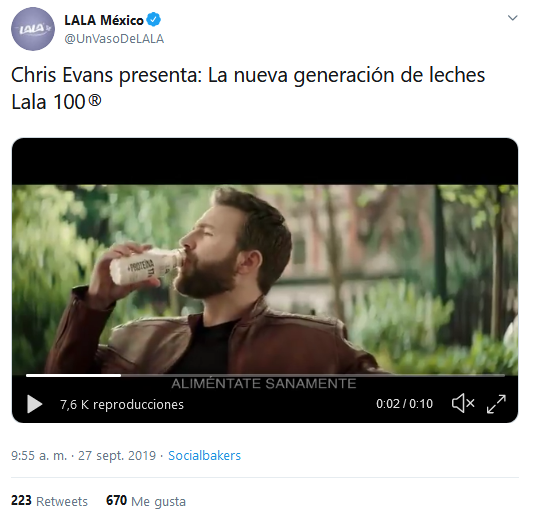Click the ALIMÉNTATE SANAMENTE caption text
This screenshot has height=520, width=533.
point(264,384)
